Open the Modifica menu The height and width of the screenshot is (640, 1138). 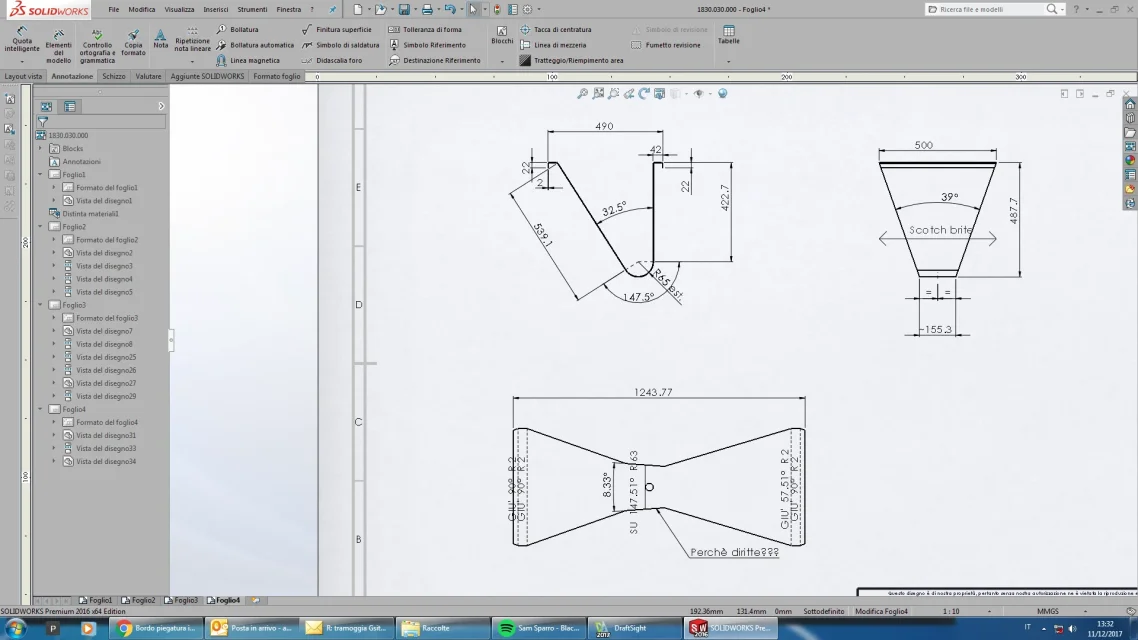pos(142,9)
